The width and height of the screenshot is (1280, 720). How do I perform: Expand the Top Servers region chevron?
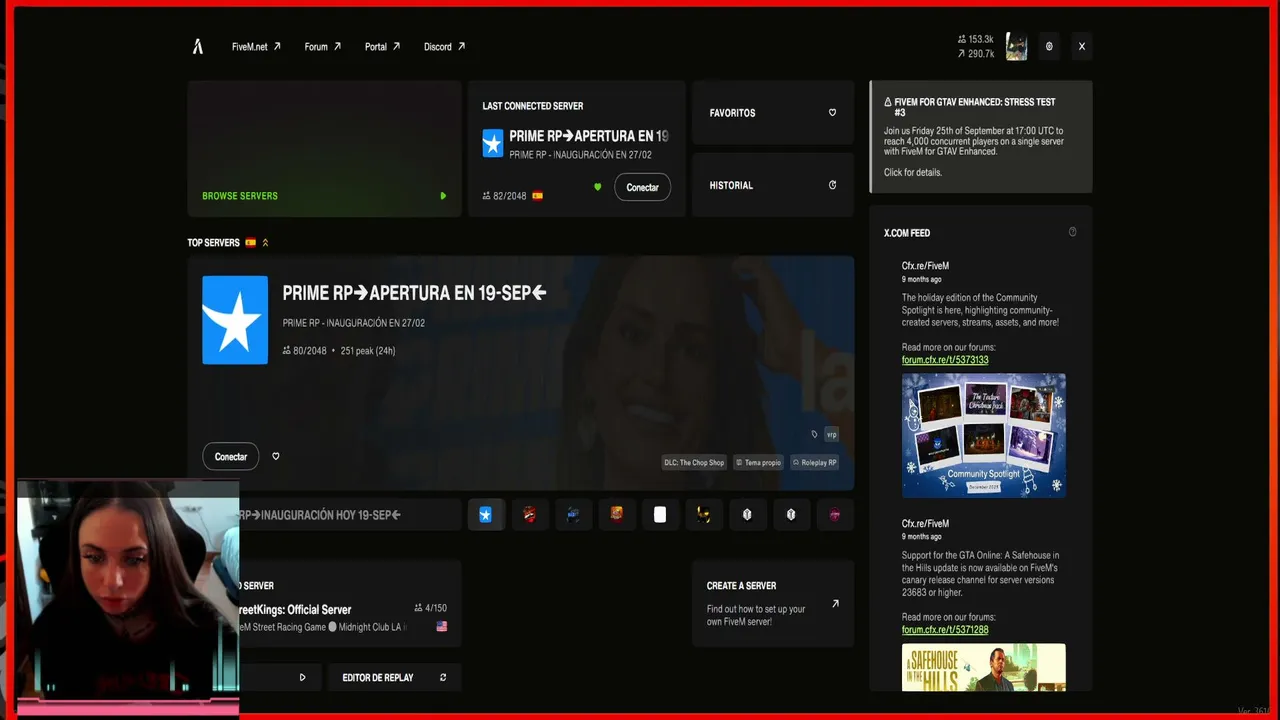265,242
